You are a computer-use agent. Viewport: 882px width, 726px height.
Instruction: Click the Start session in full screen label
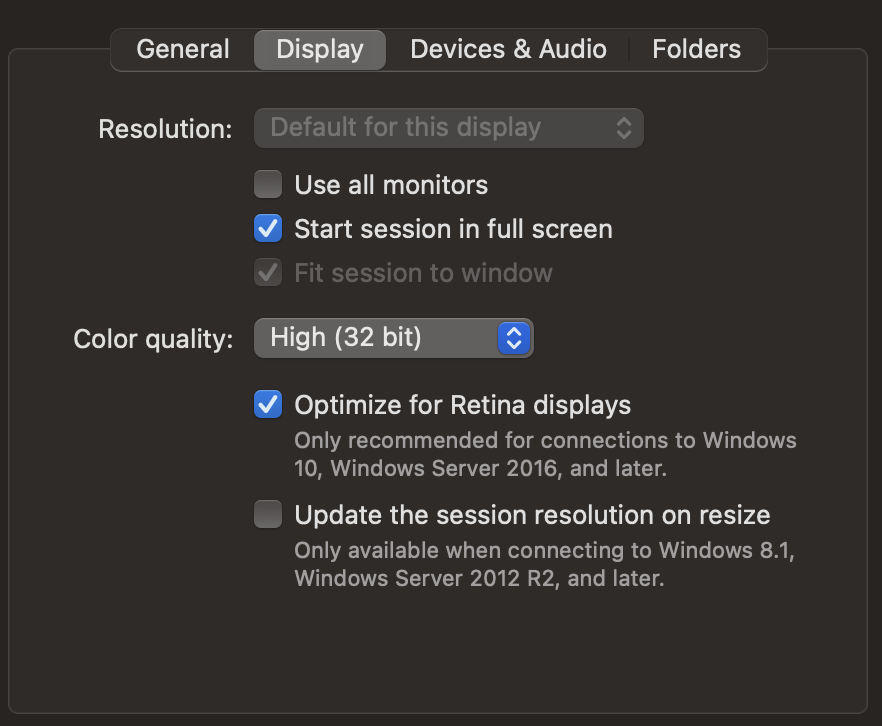coord(452,228)
